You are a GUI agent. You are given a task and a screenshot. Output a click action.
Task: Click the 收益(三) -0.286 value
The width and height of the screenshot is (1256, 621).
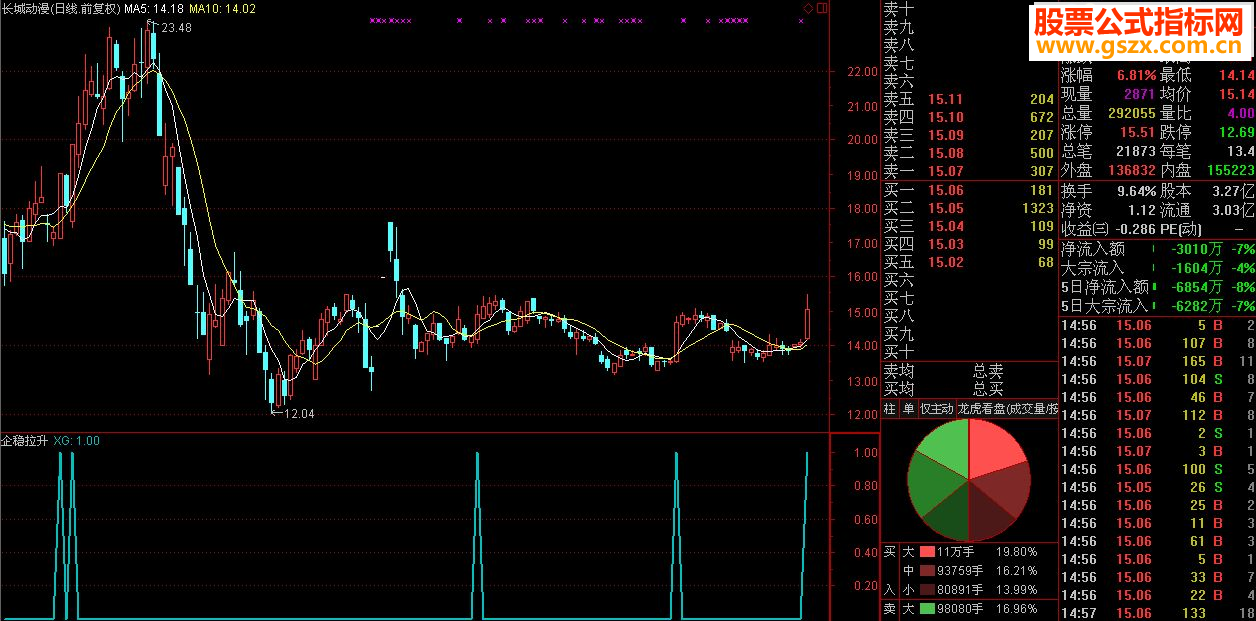point(1133,229)
